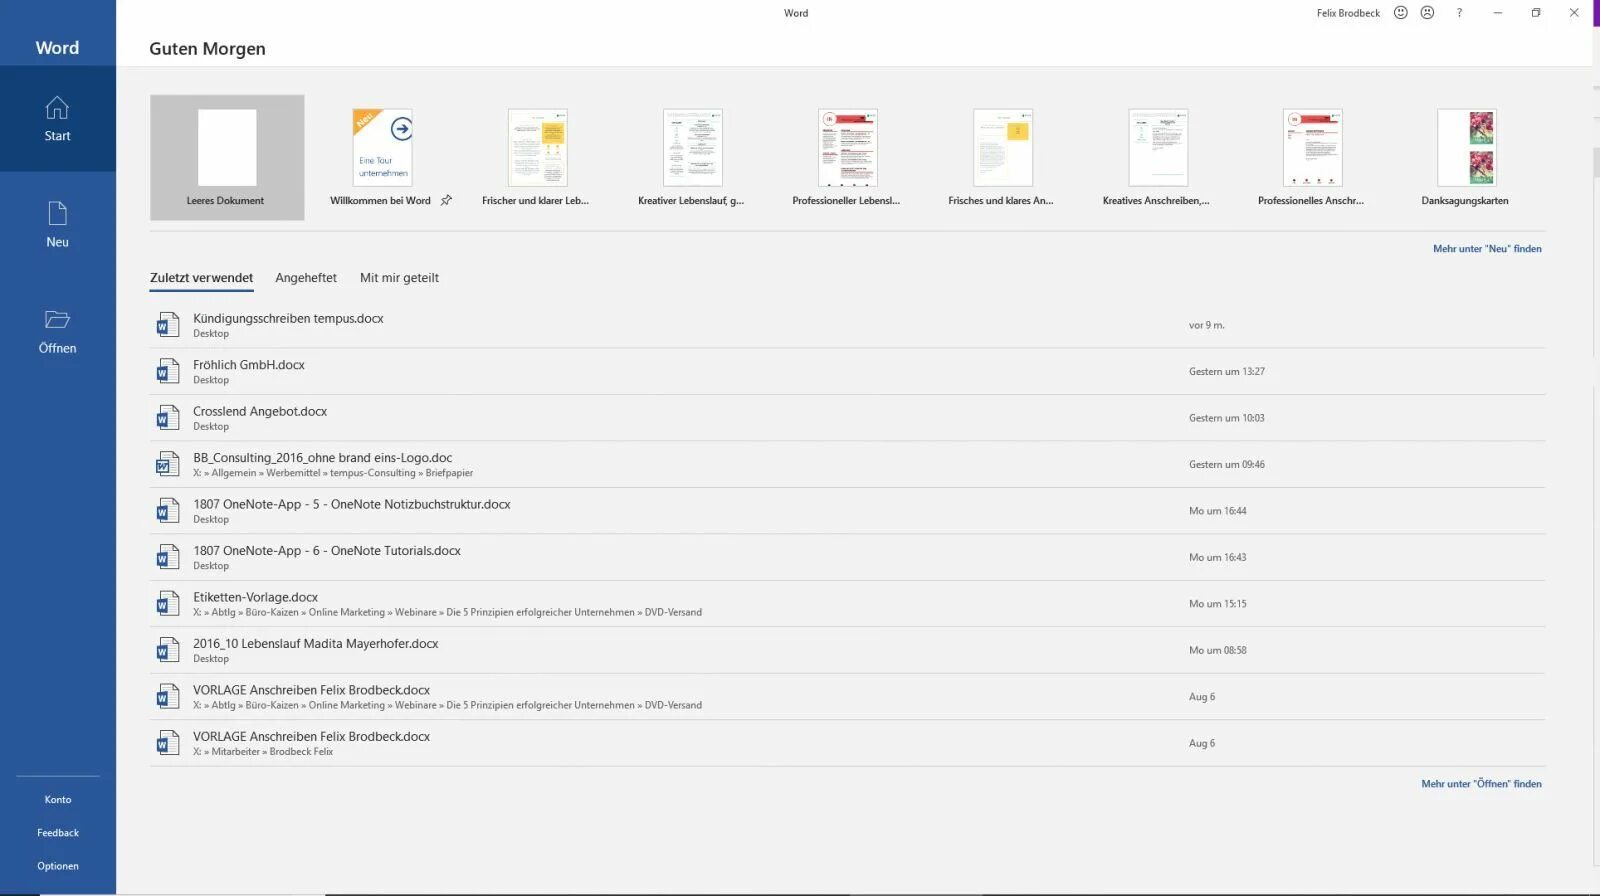Follow Mehr unter "Öffnen" finden link
Viewport: 1600px width, 896px height.
pyautogui.click(x=1481, y=784)
